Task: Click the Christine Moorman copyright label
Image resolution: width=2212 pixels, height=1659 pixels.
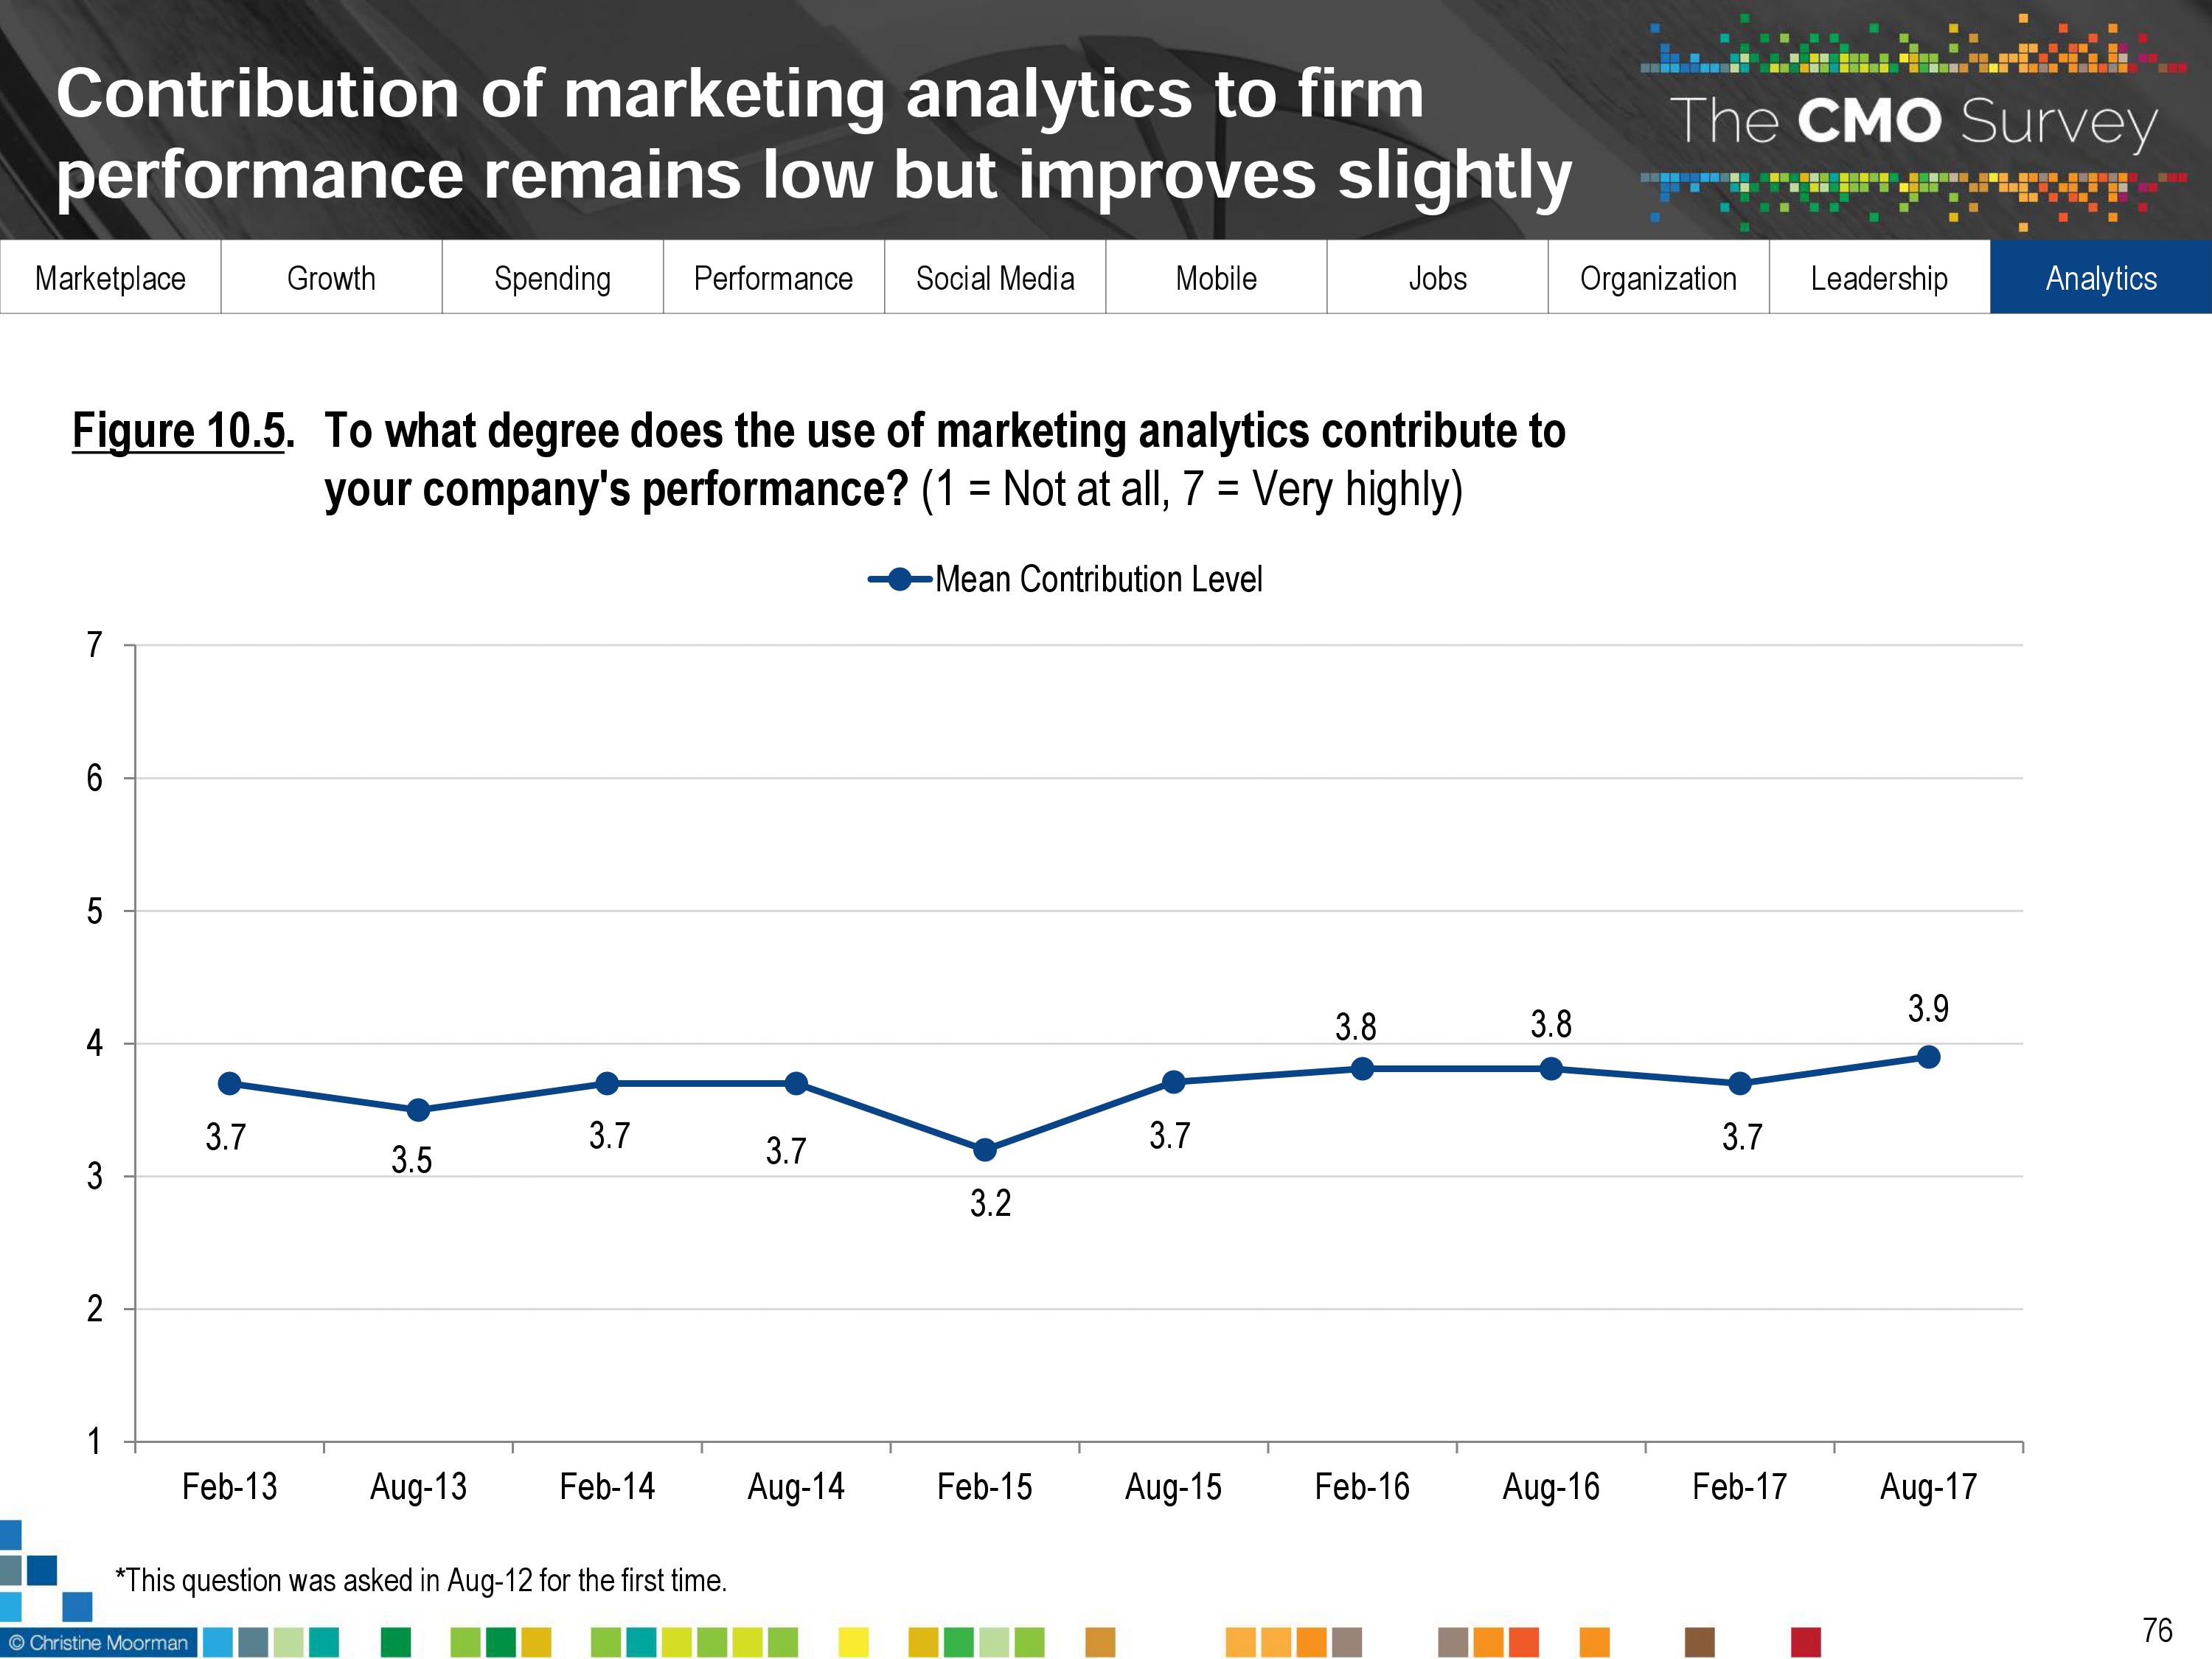Action: pyautogui.click(x=98, y=1643)
